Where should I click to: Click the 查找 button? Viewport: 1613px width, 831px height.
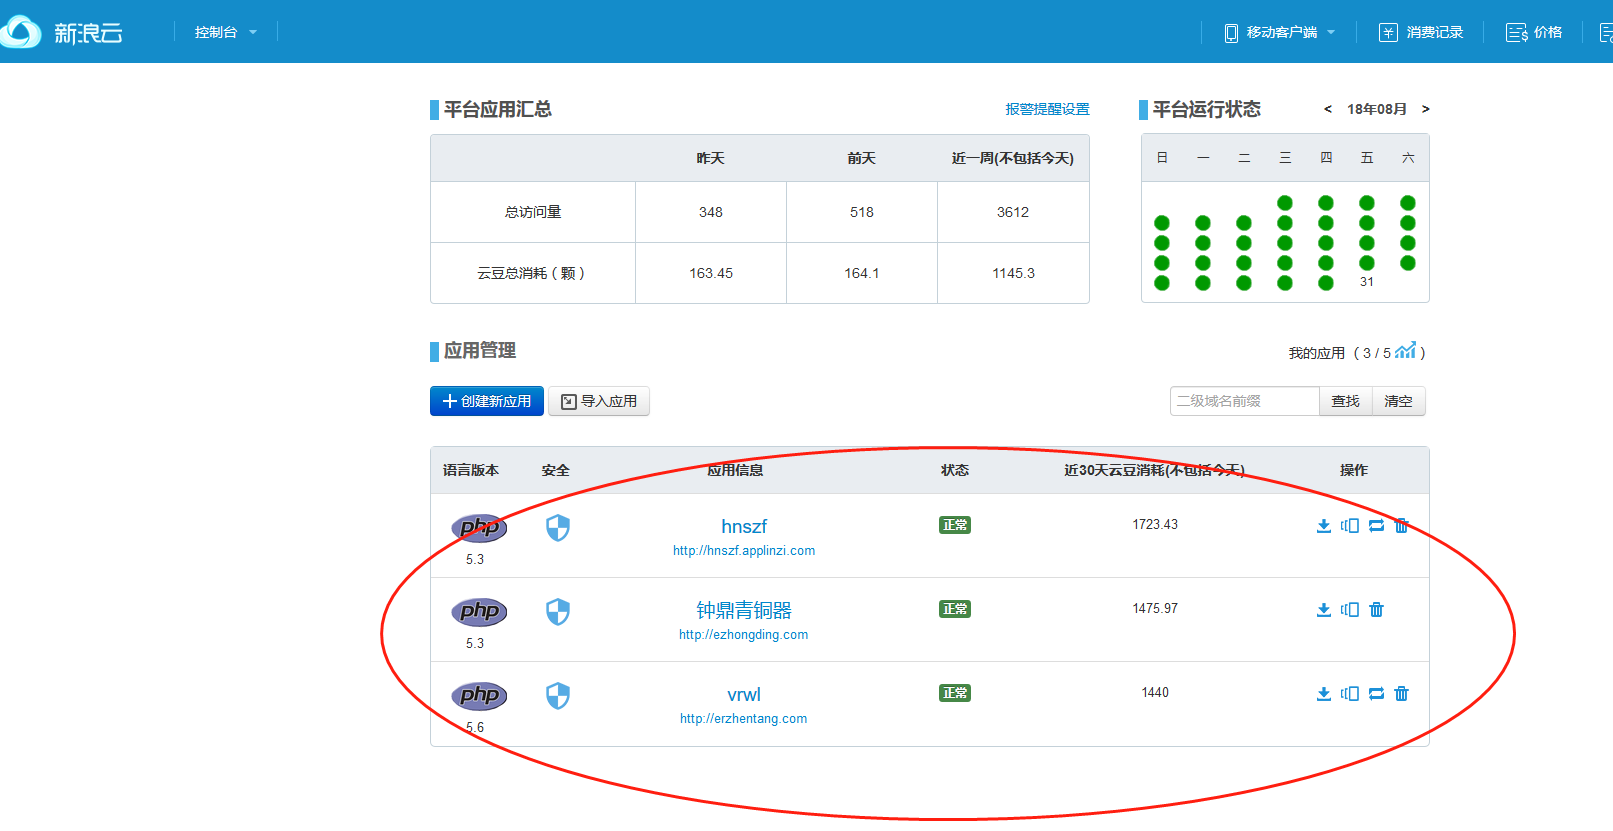click(1346, 401)
